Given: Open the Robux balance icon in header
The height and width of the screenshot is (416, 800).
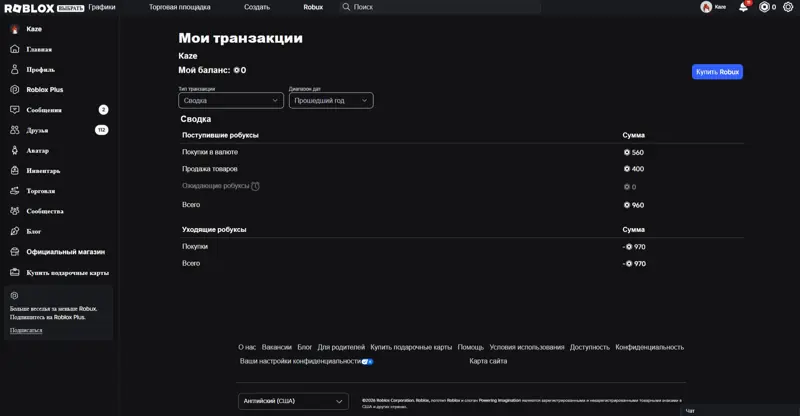Looking at the screenshot, I should (764, 7).
